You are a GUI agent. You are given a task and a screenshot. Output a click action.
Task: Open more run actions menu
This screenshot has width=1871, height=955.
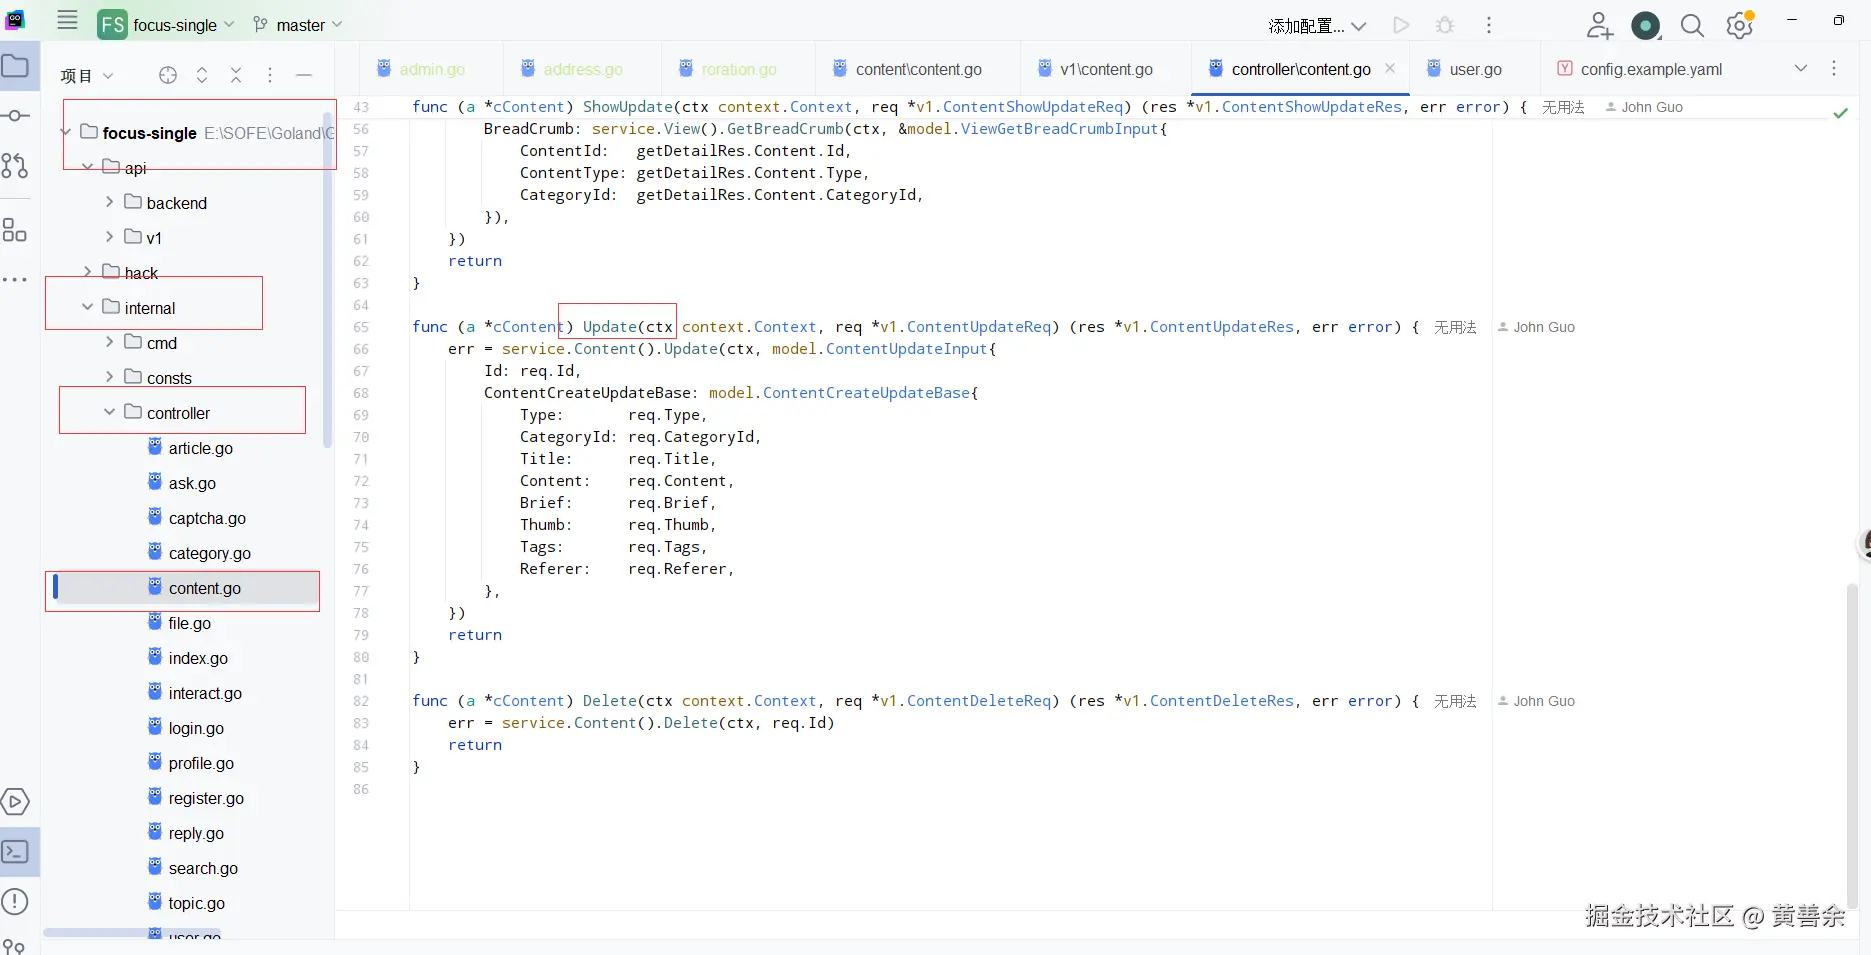1489,25
